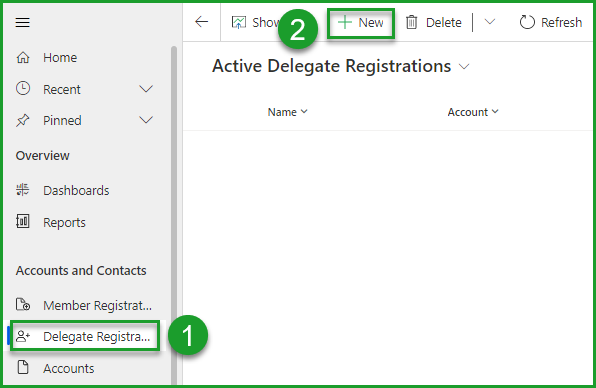Image resolution: width=596 pixels, height=388 pixels.
Task: Expand the Pinned section chevron
Action: coord(146,120)
